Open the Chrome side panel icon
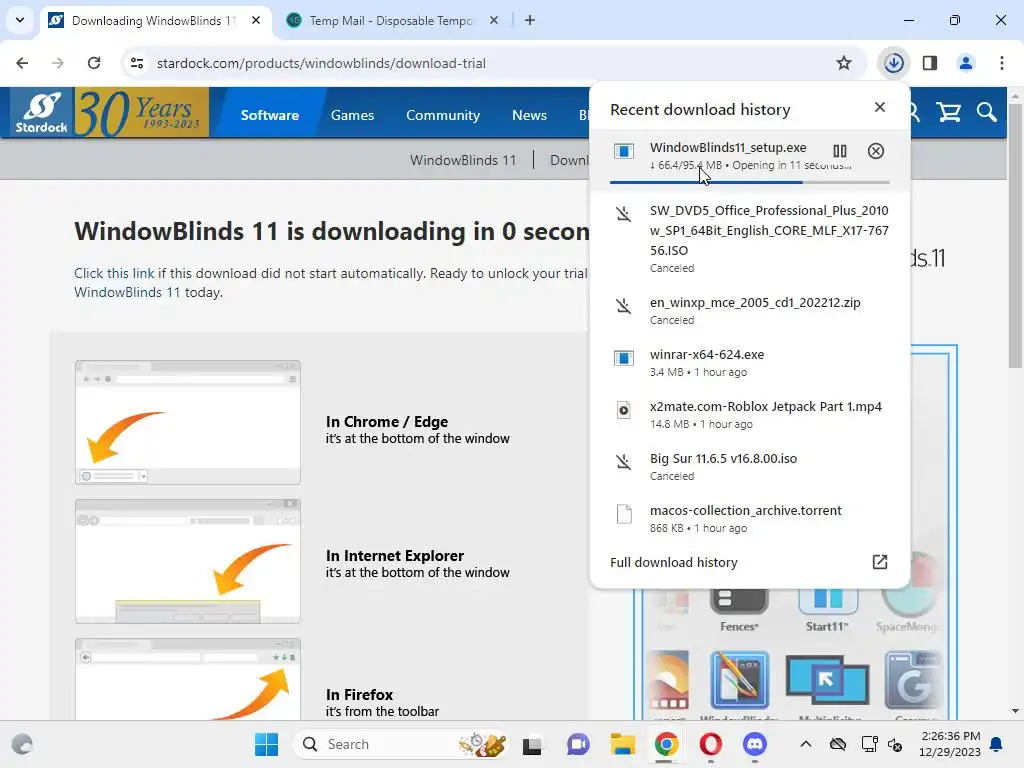 [x=930, y=63]
